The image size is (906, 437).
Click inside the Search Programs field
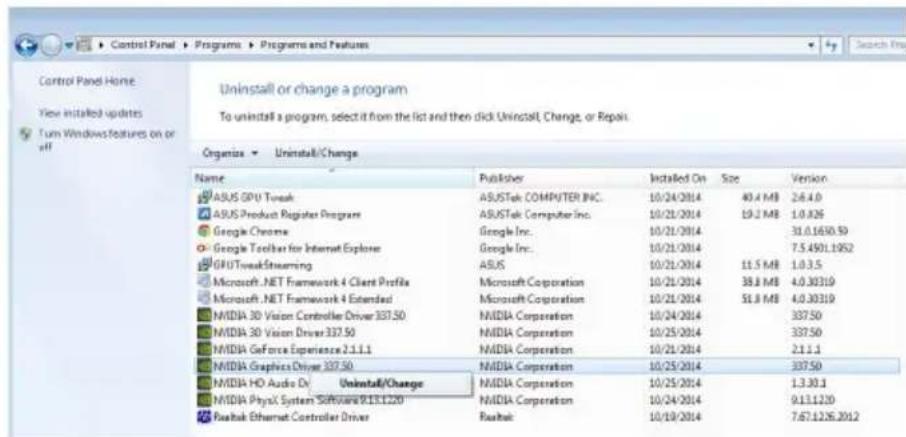[x=877, y=45]
